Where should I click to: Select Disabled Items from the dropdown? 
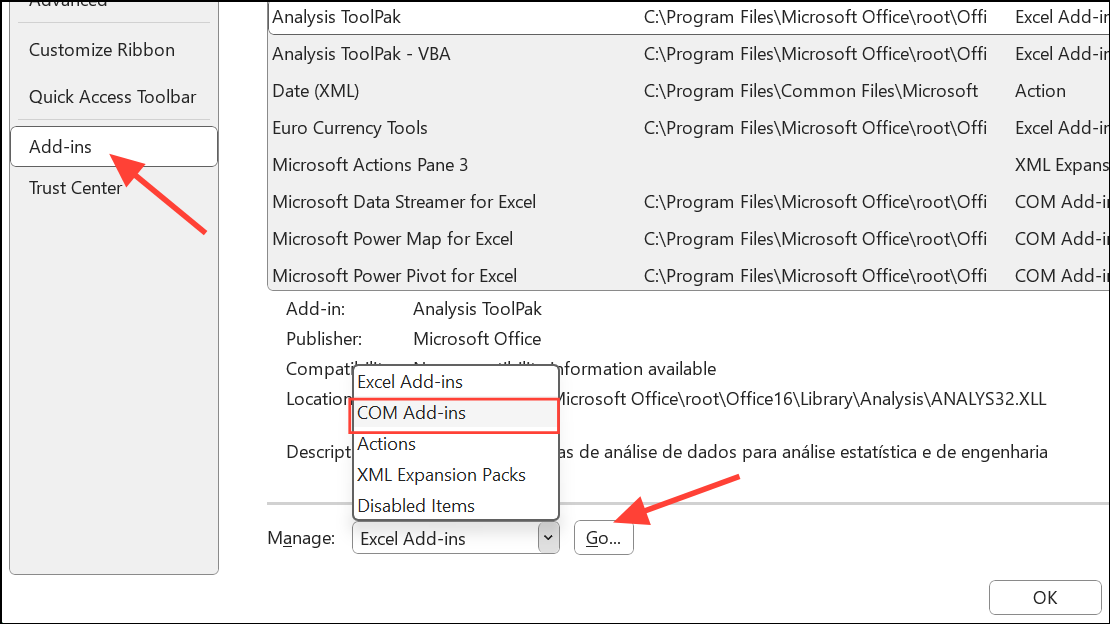pyautogui.click(x=416, y=505)
